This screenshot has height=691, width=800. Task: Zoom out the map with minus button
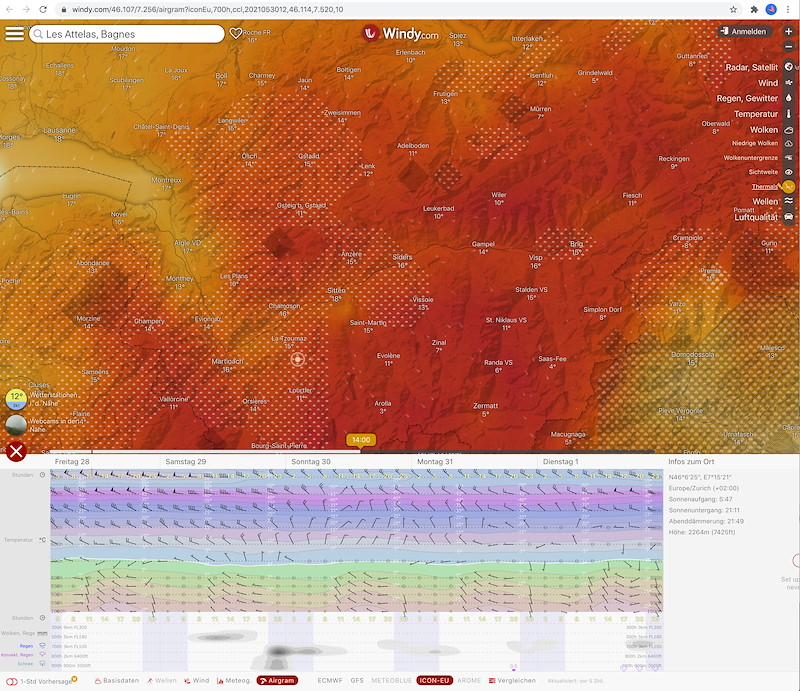[x=788, y=47]
